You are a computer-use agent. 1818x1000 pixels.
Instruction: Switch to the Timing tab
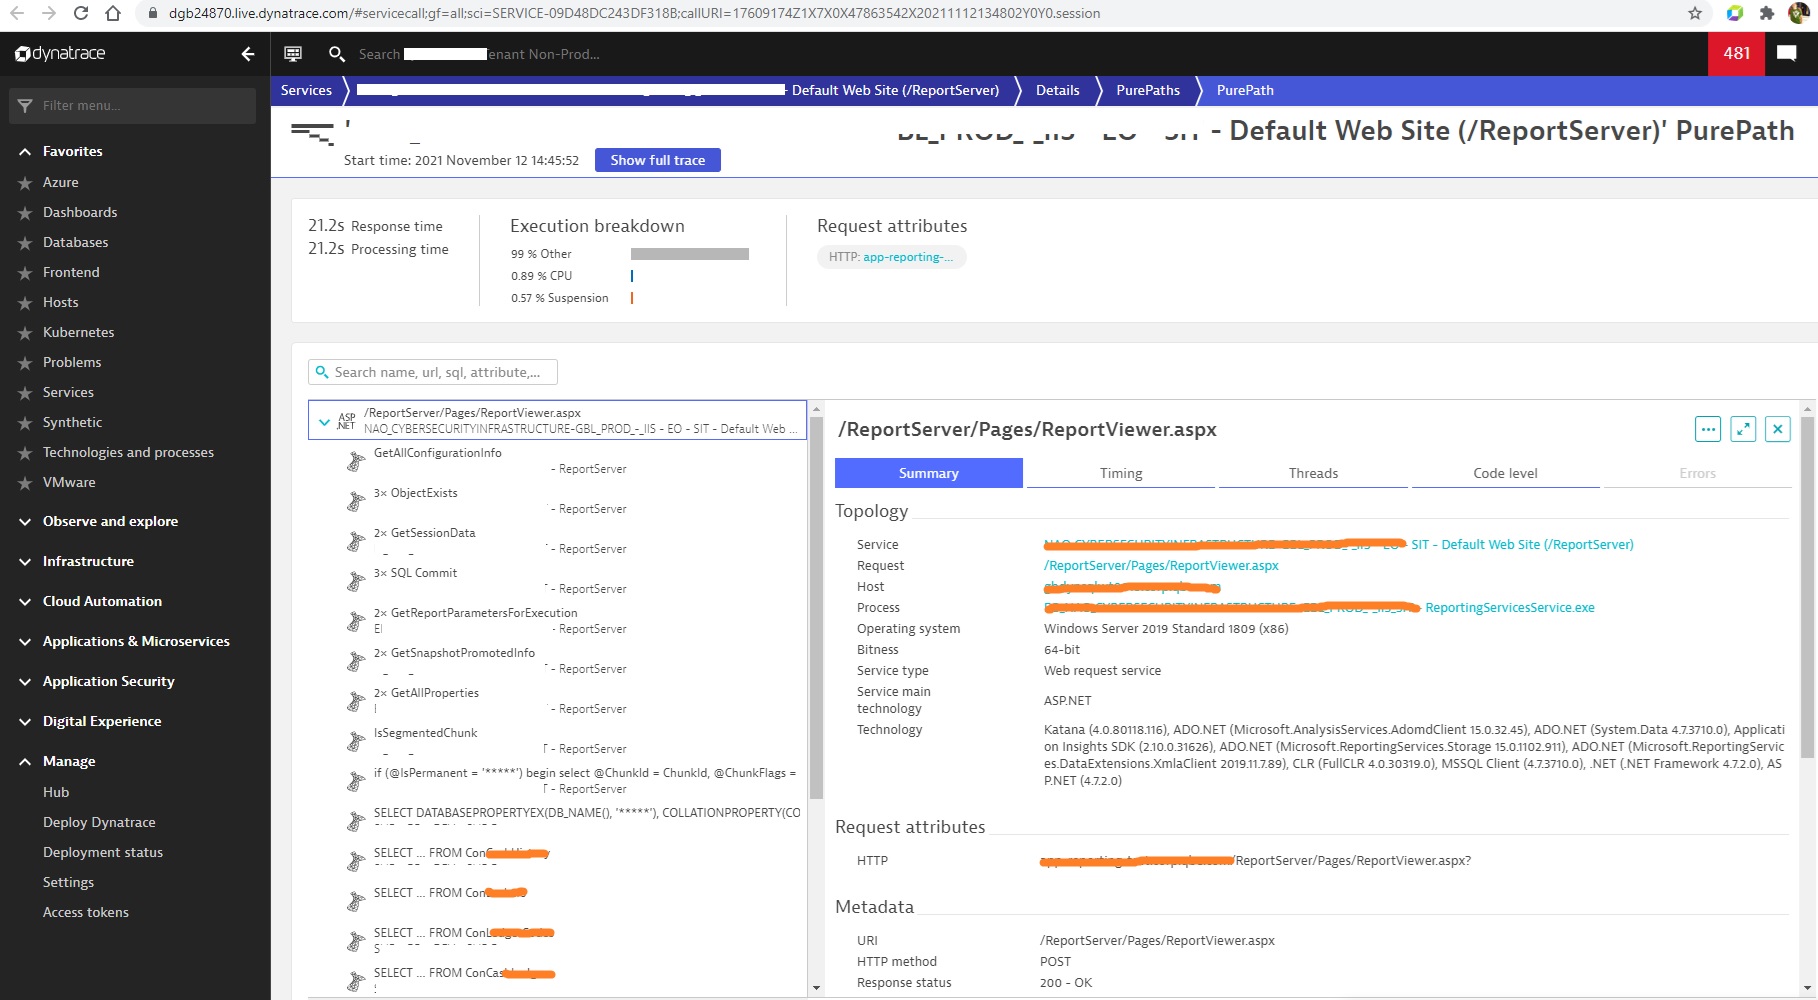coord(1120,473)
